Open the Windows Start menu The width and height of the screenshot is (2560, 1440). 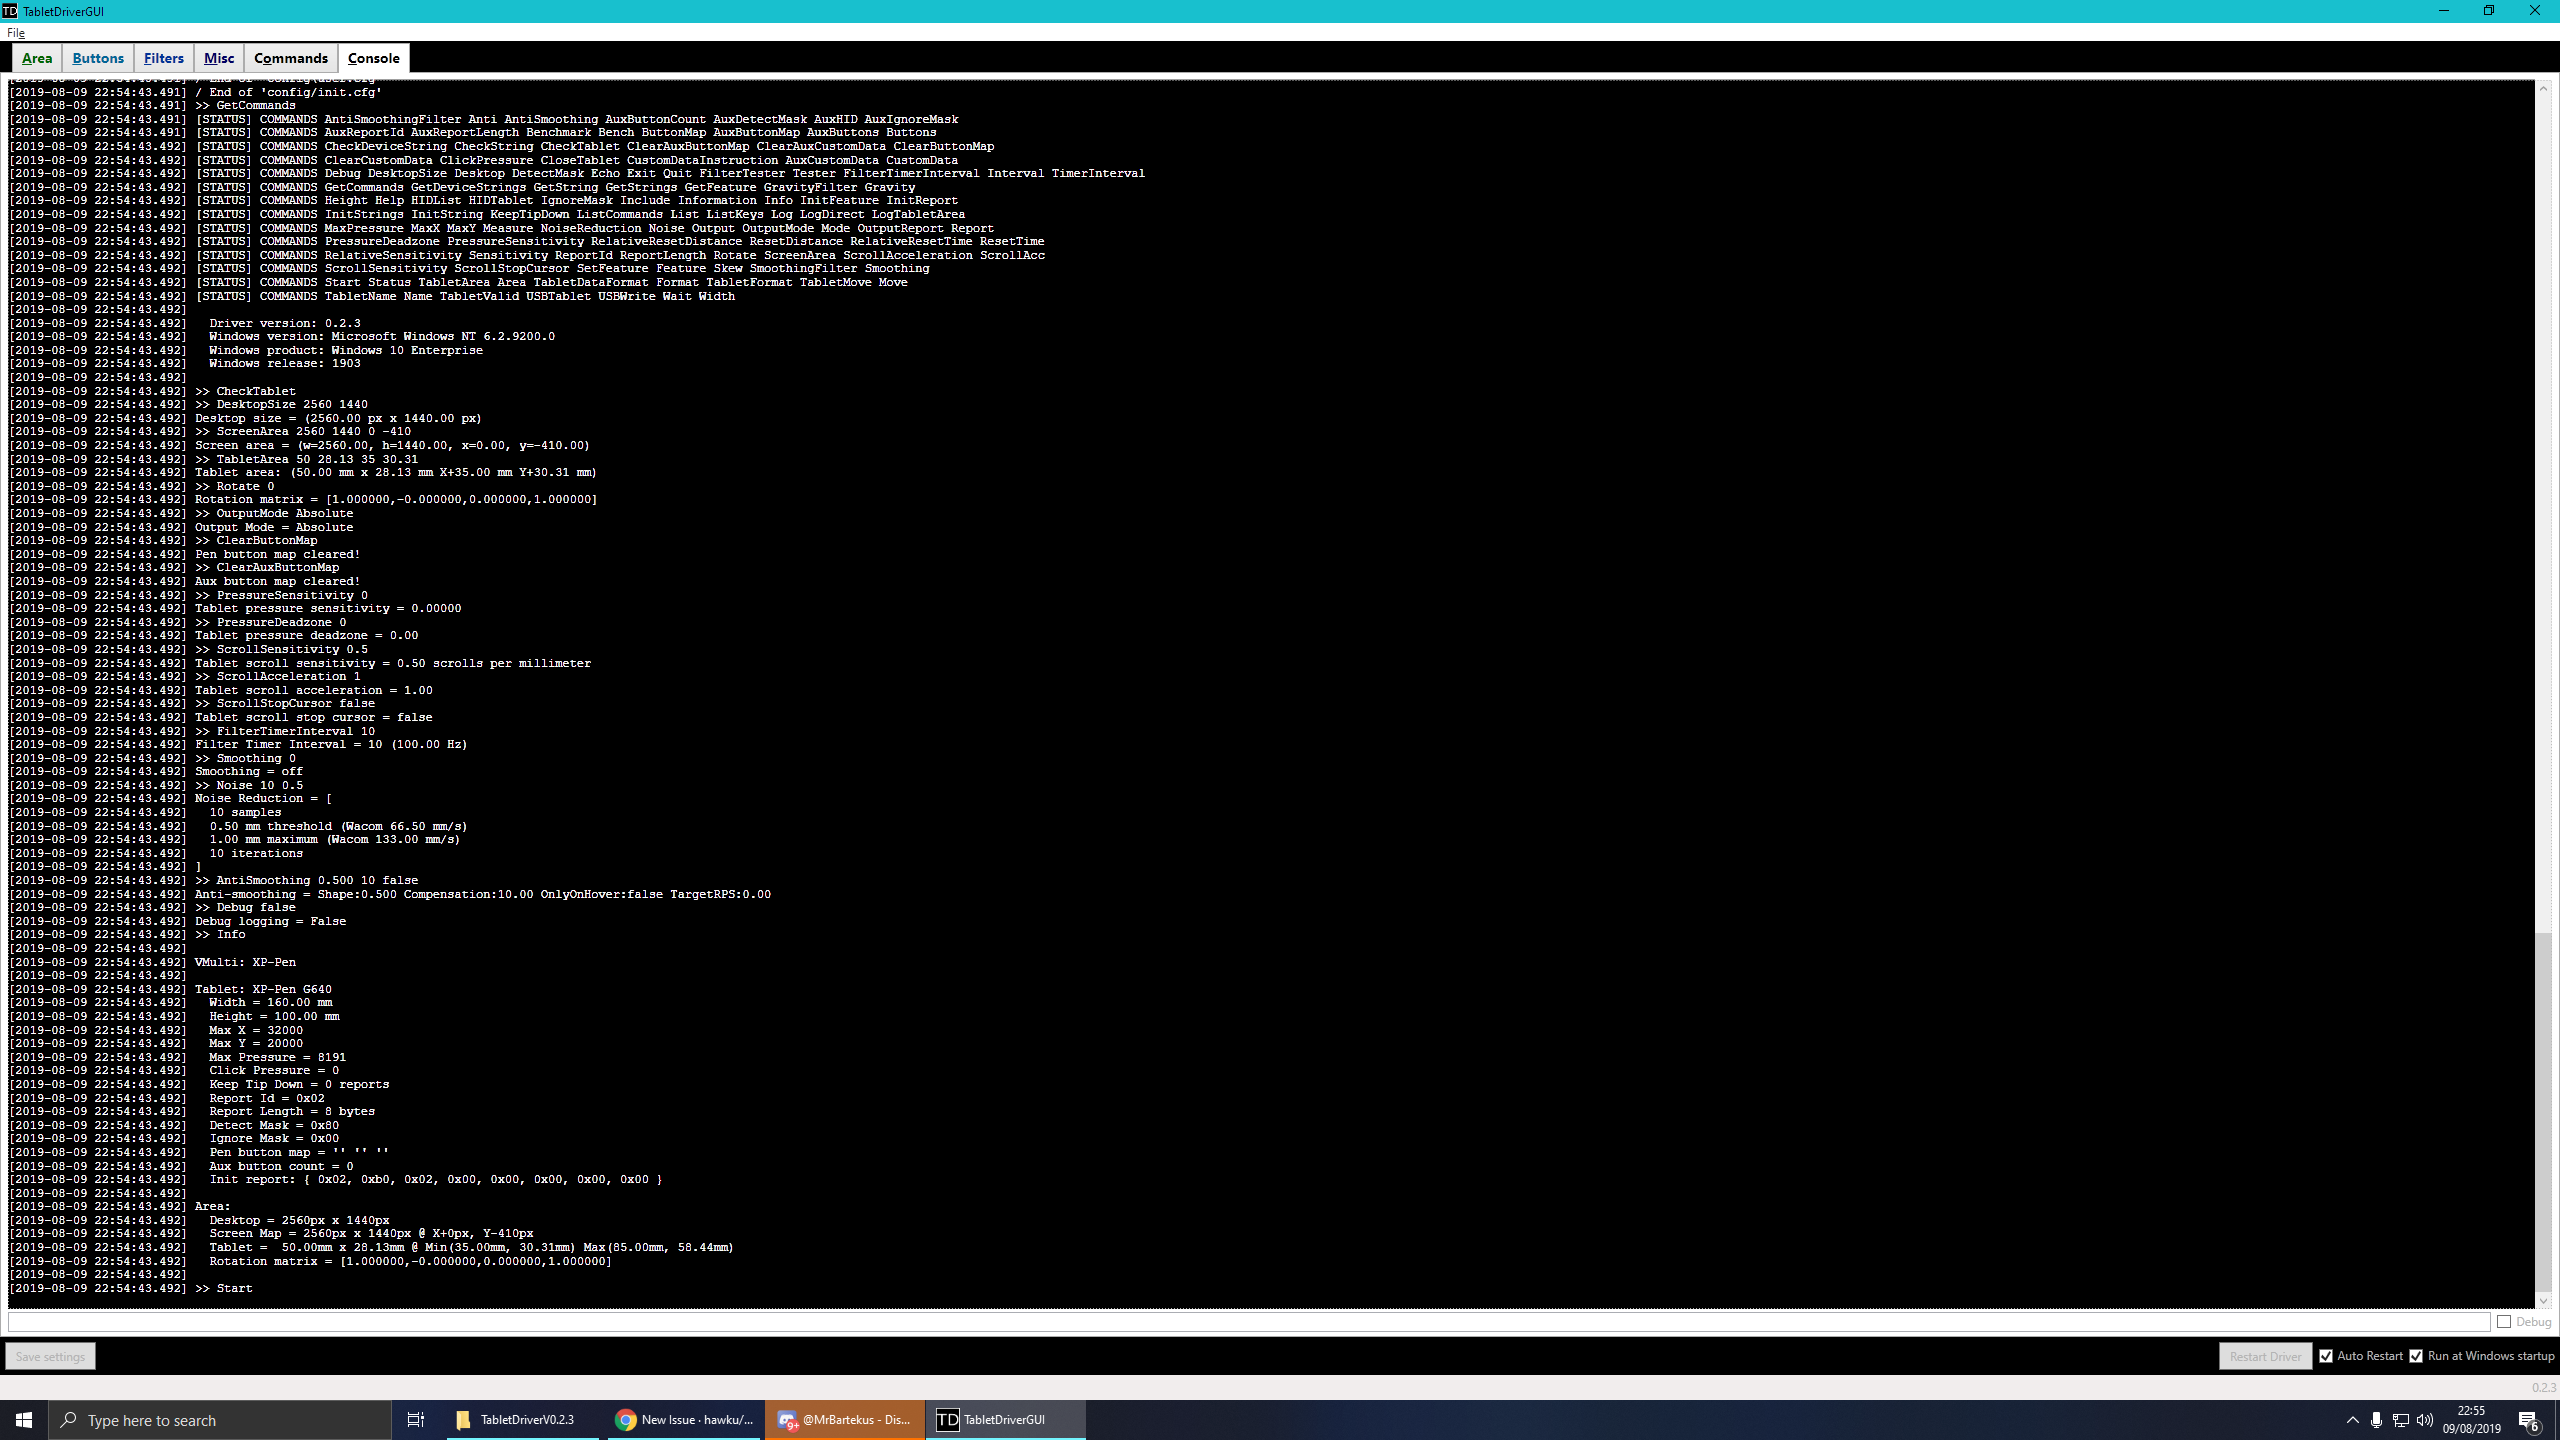coord(23,1419)
